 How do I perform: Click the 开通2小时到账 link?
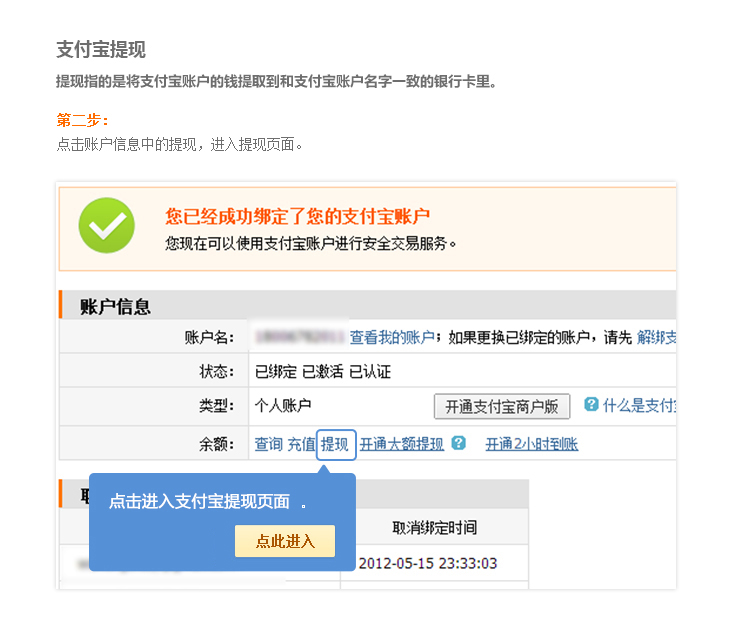tap(531, 444)
